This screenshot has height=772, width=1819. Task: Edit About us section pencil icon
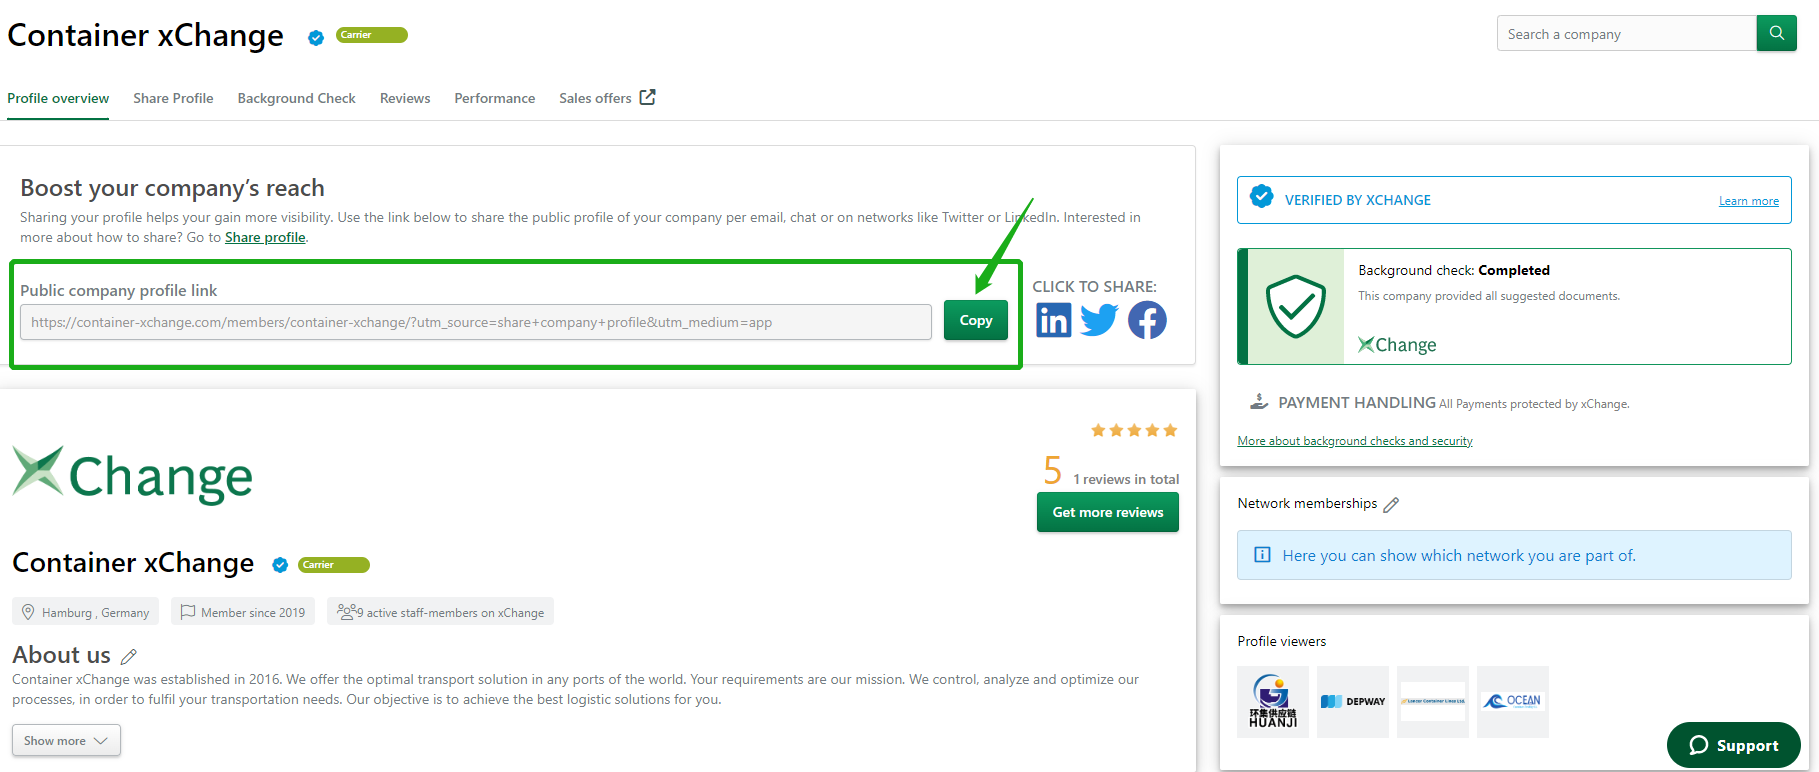tap(128, 657)
